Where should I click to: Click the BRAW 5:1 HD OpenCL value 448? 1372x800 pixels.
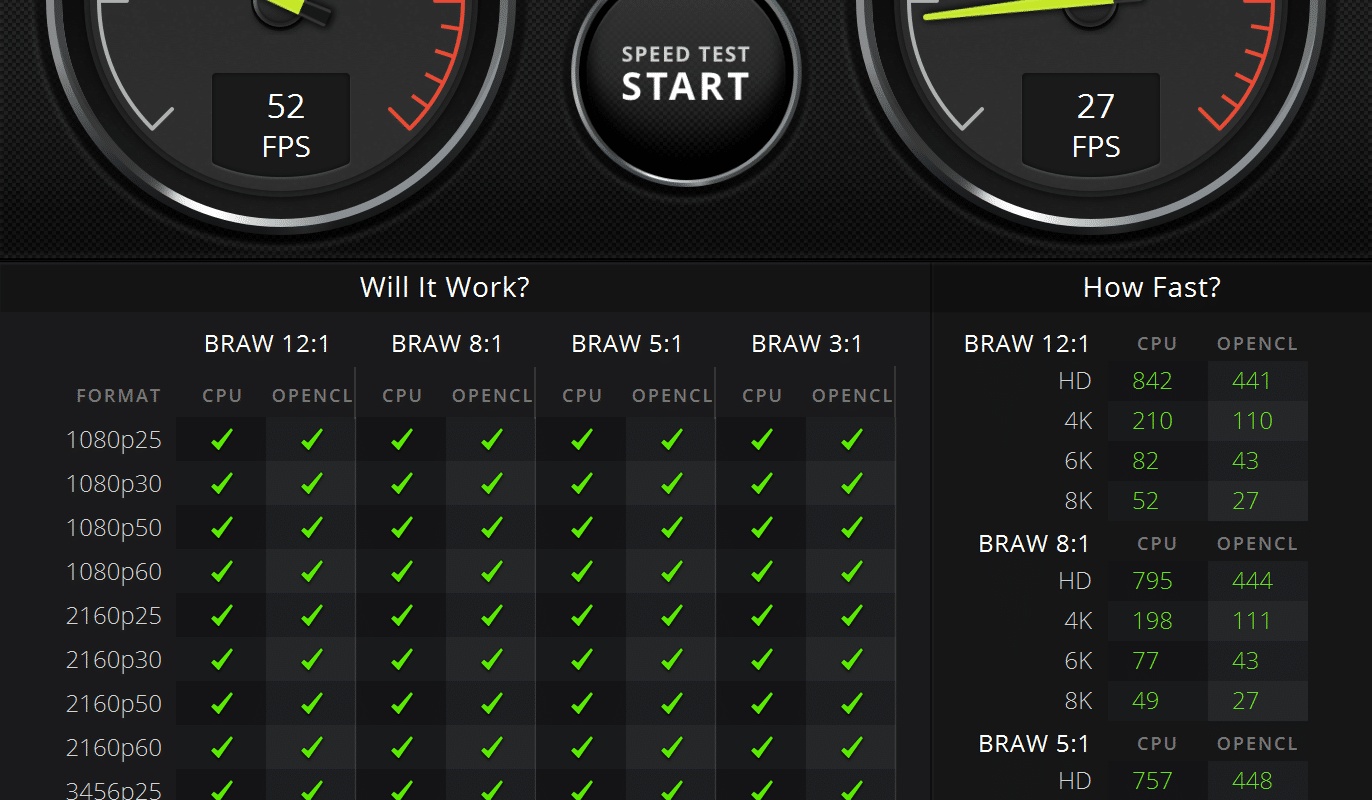tap(1251, 781)
